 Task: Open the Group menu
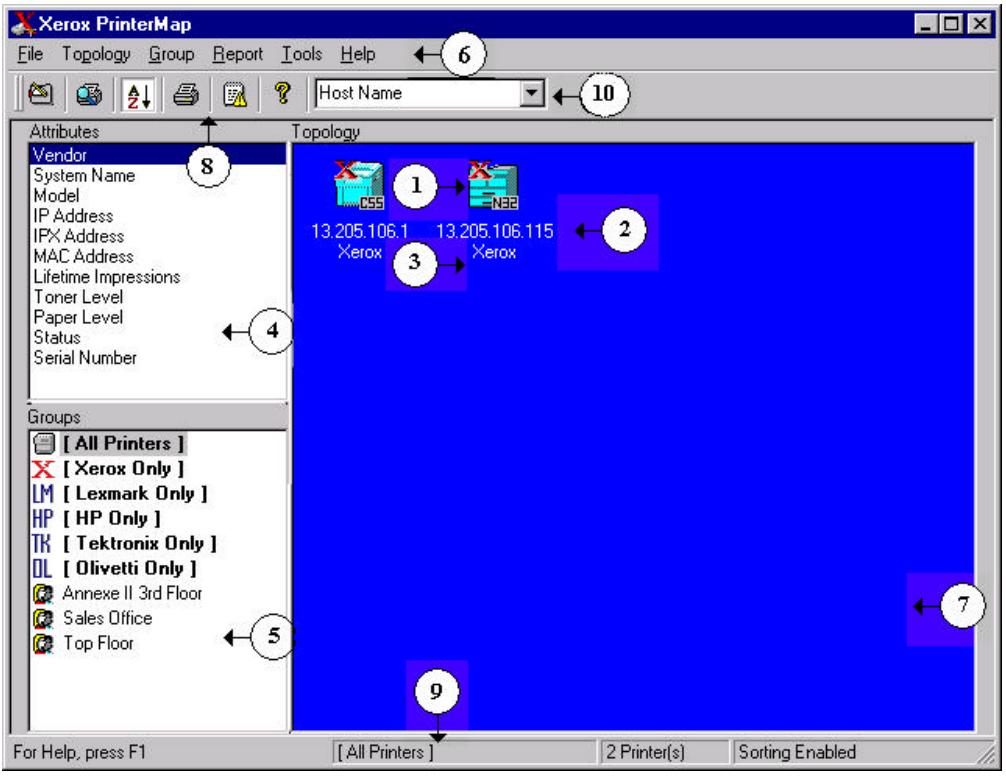click(x=171, y=55)
